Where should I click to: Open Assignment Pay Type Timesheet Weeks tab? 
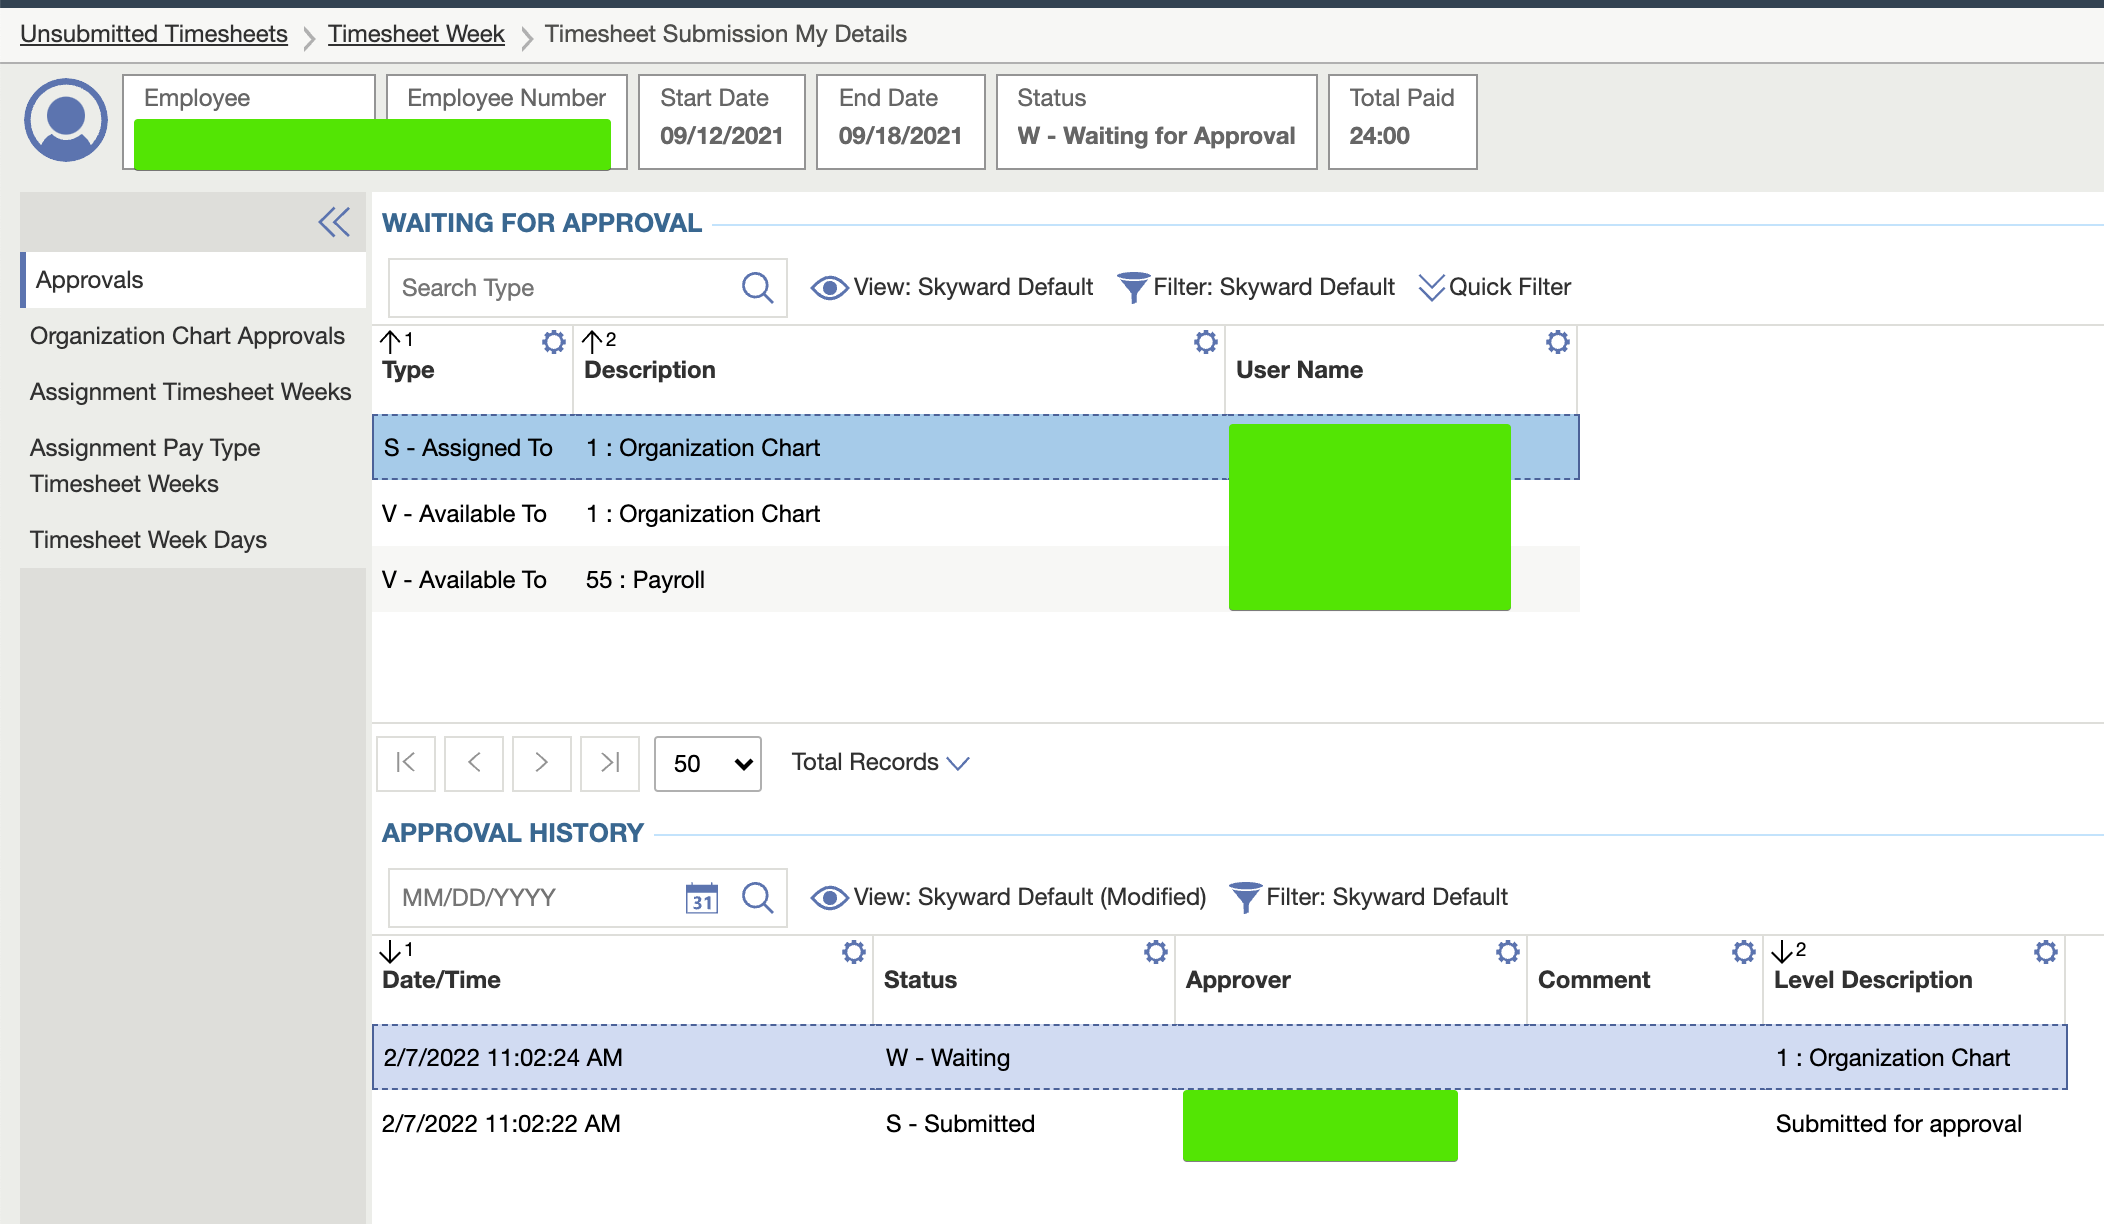click(145, 466)
